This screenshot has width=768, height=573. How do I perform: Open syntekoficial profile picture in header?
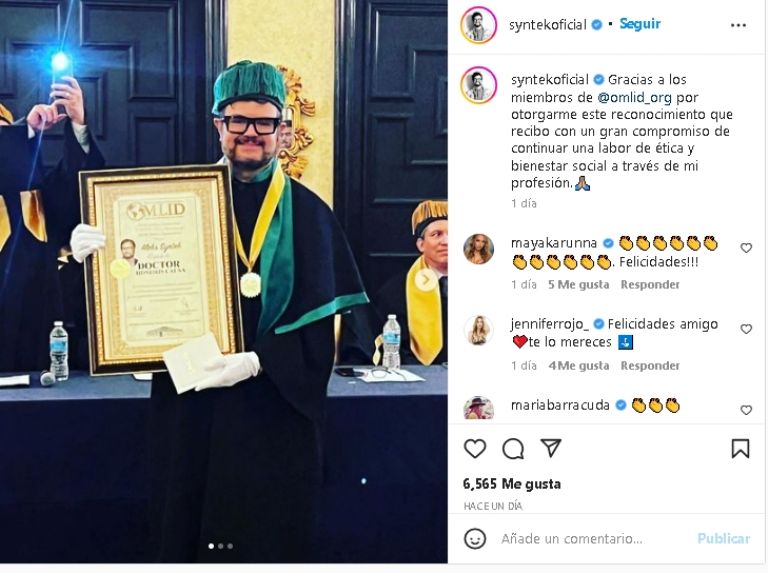[x=479, y=25]
